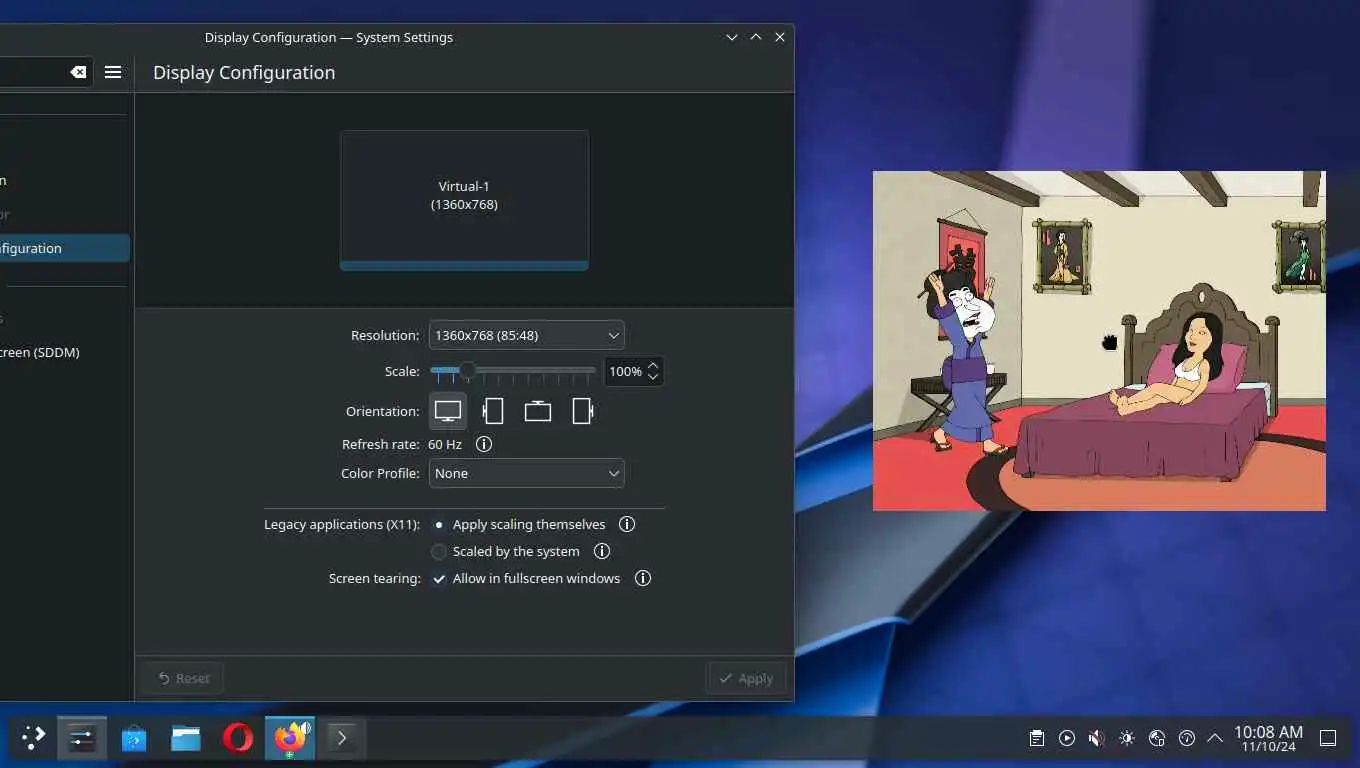Select Apply scaling themselves option
The width and height of the screenshot is (1360, 768).
pyautogui.click(x=518, y=524)
